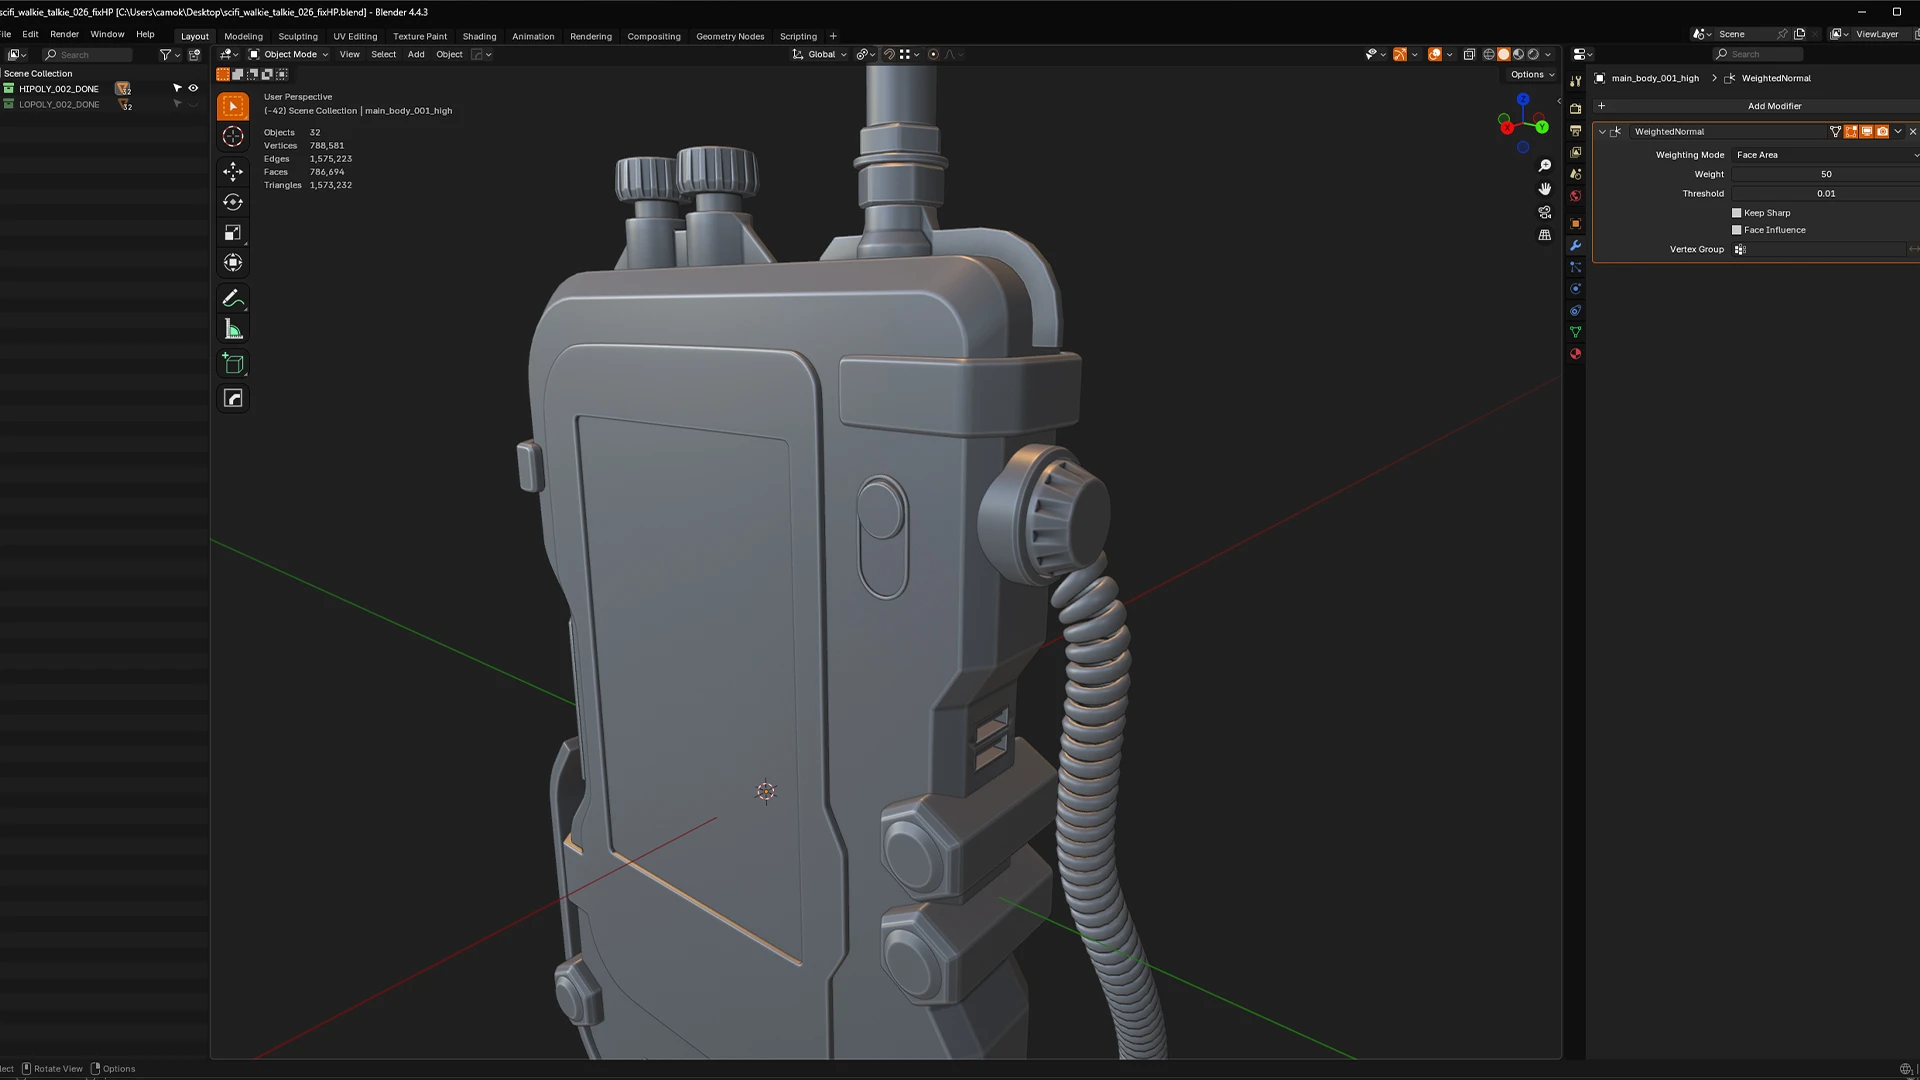
Task: Open the Object properties tab
Action: [1576, 224]
